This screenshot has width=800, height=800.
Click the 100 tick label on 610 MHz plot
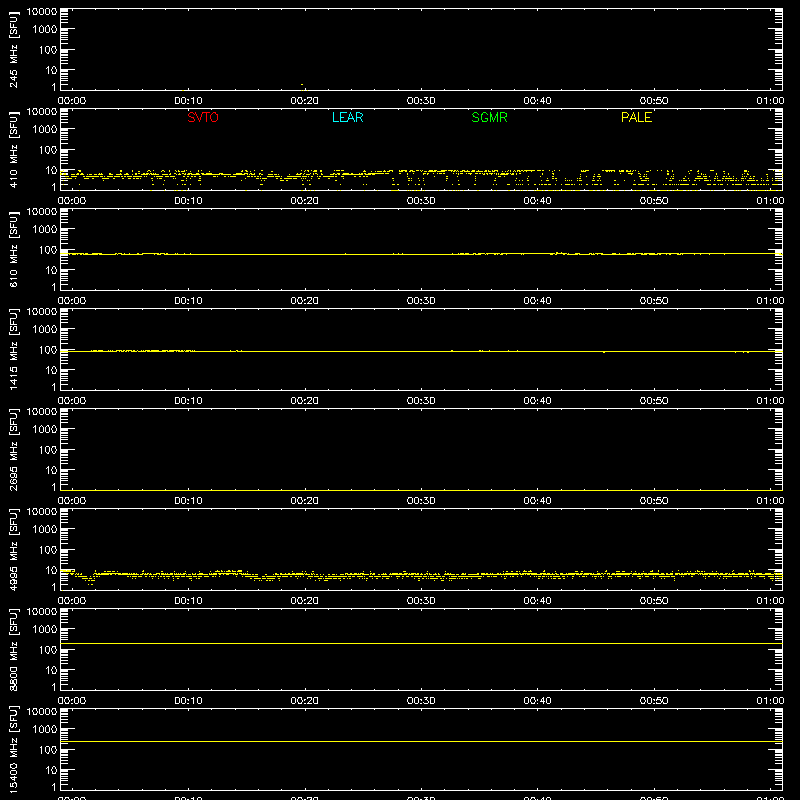48,250
